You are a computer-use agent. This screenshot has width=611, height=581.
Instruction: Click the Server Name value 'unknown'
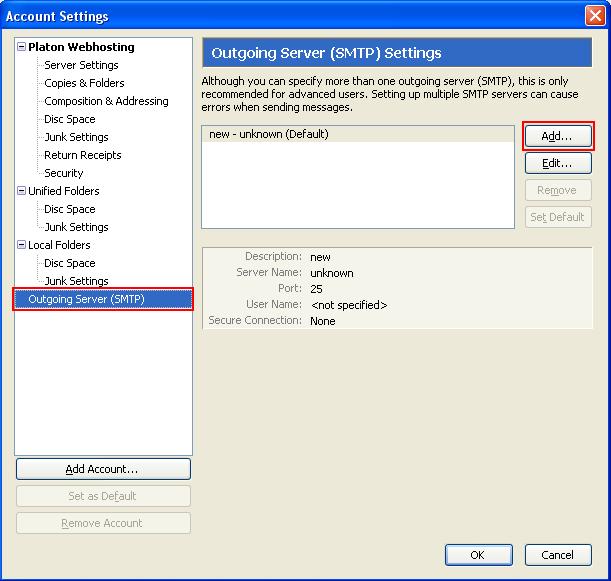click(332, 273)
